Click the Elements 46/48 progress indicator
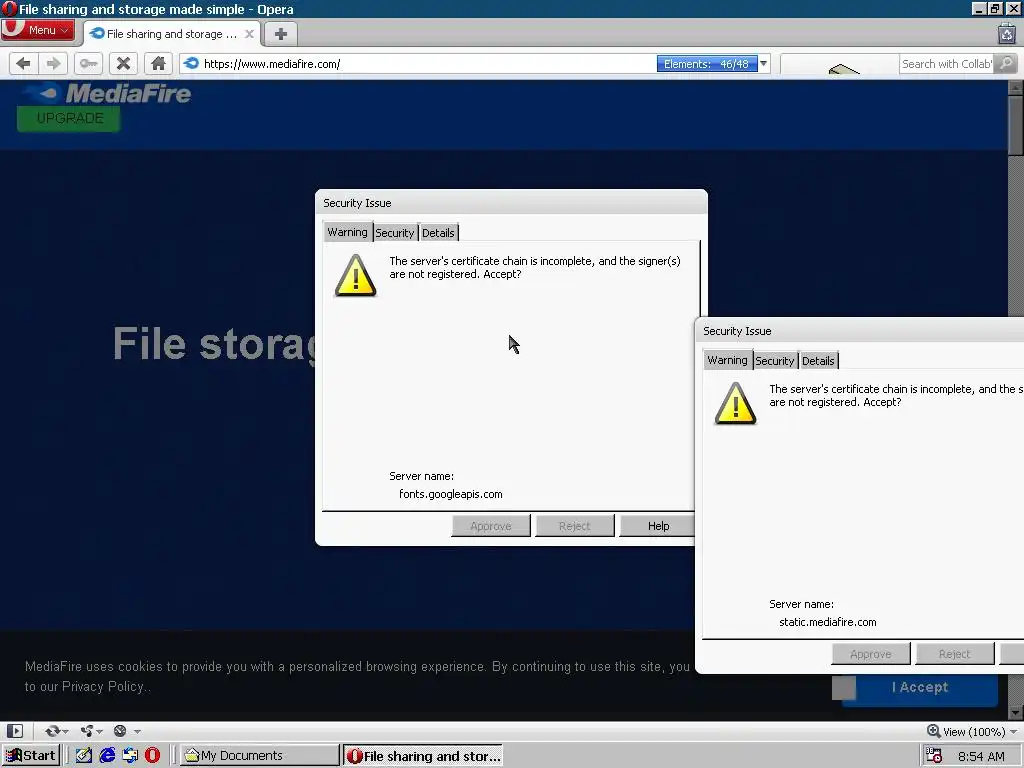1024x768 pixels. click(x=707, y=64)
